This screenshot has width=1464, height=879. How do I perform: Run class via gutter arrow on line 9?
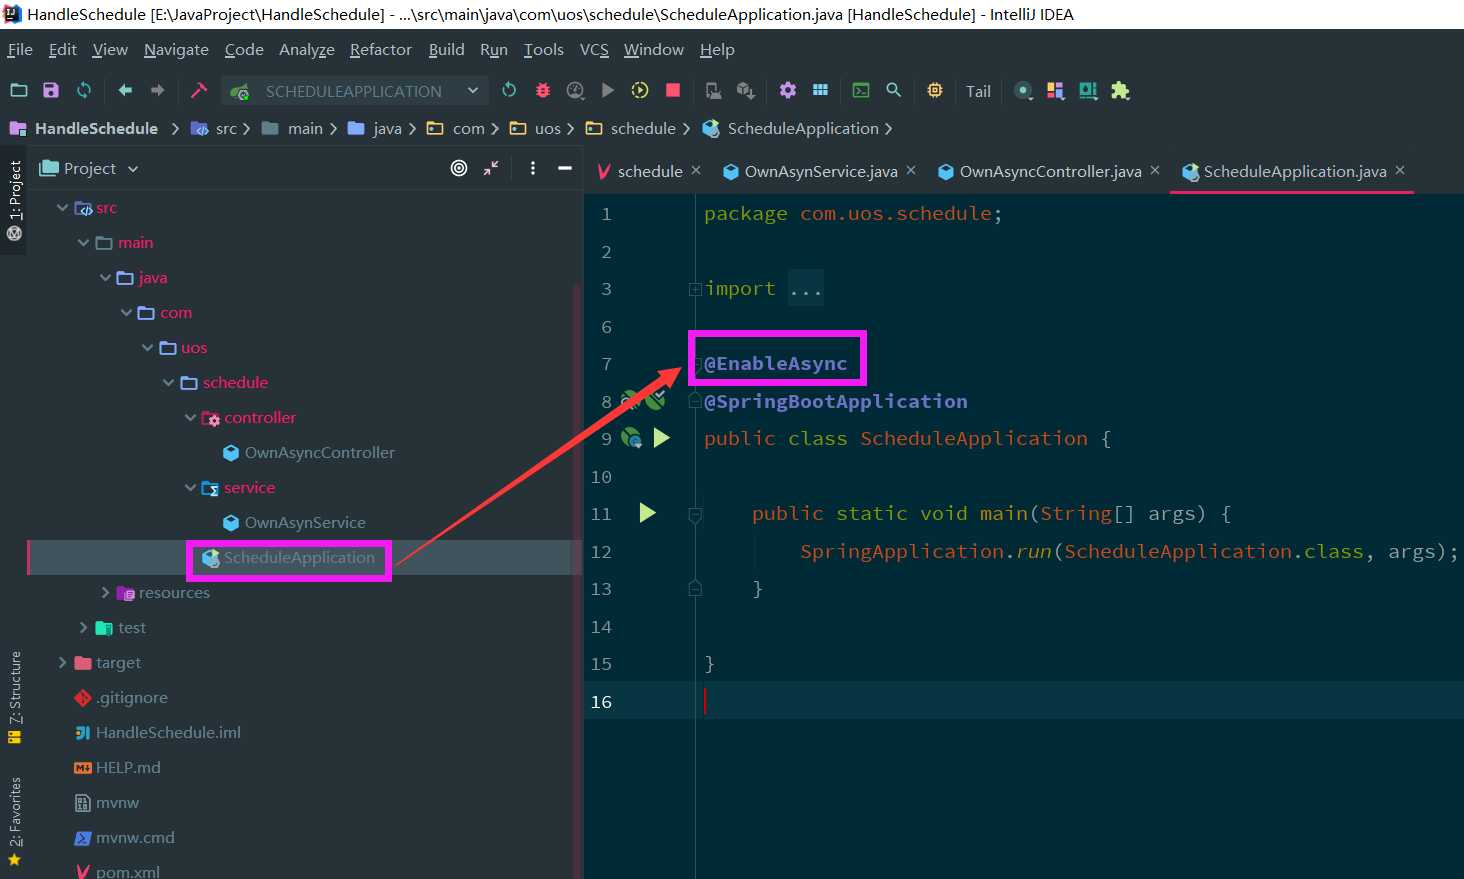[x=661, y=438]
